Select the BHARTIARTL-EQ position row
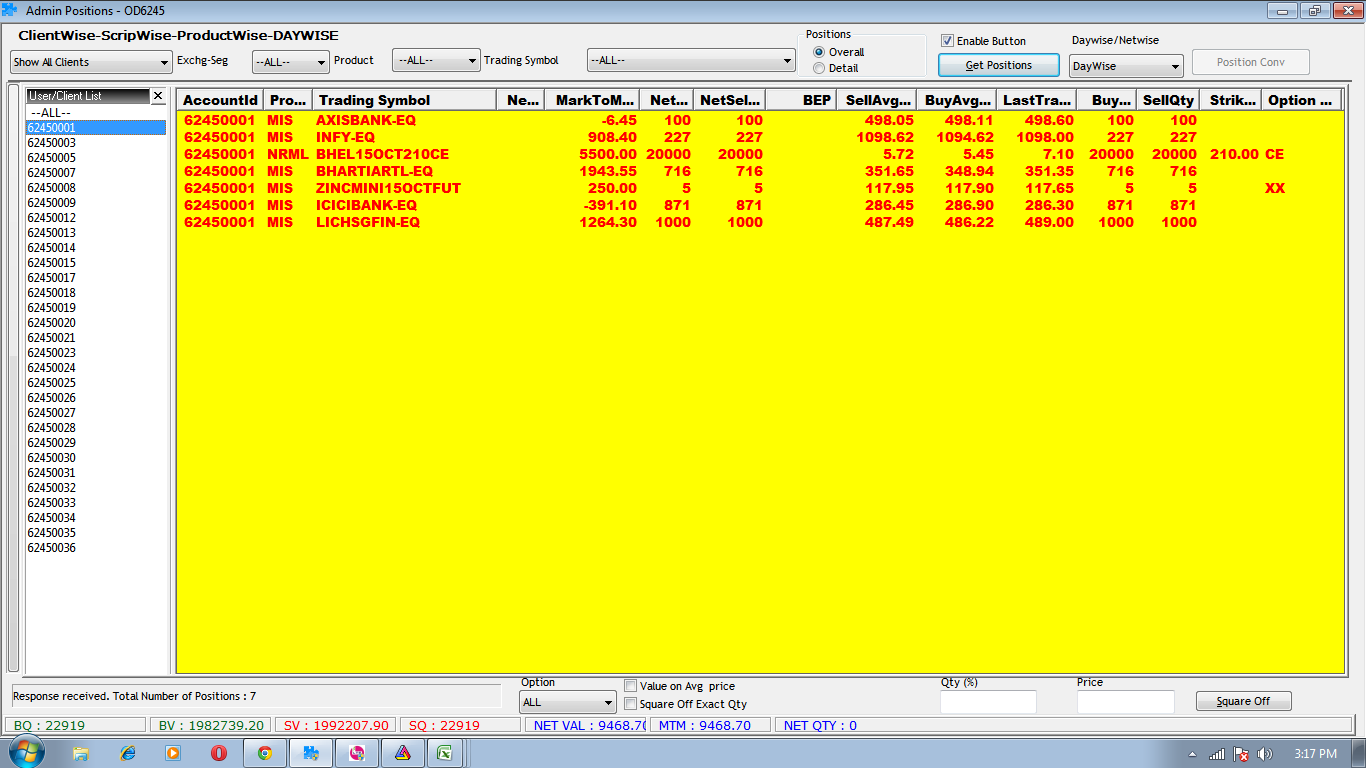This screenshot has height=768, width=1366. (760, 171)
